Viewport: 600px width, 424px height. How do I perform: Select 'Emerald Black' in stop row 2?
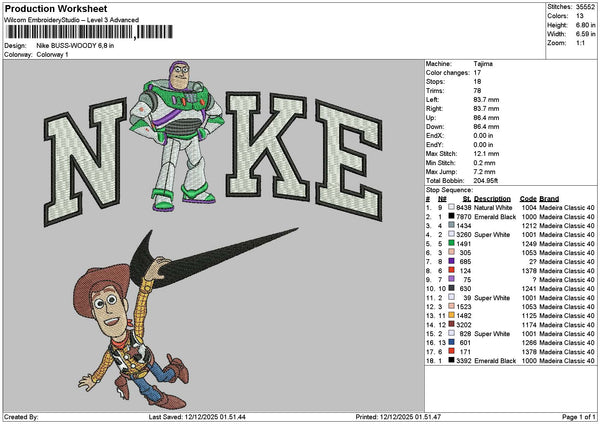pos(495,217)
